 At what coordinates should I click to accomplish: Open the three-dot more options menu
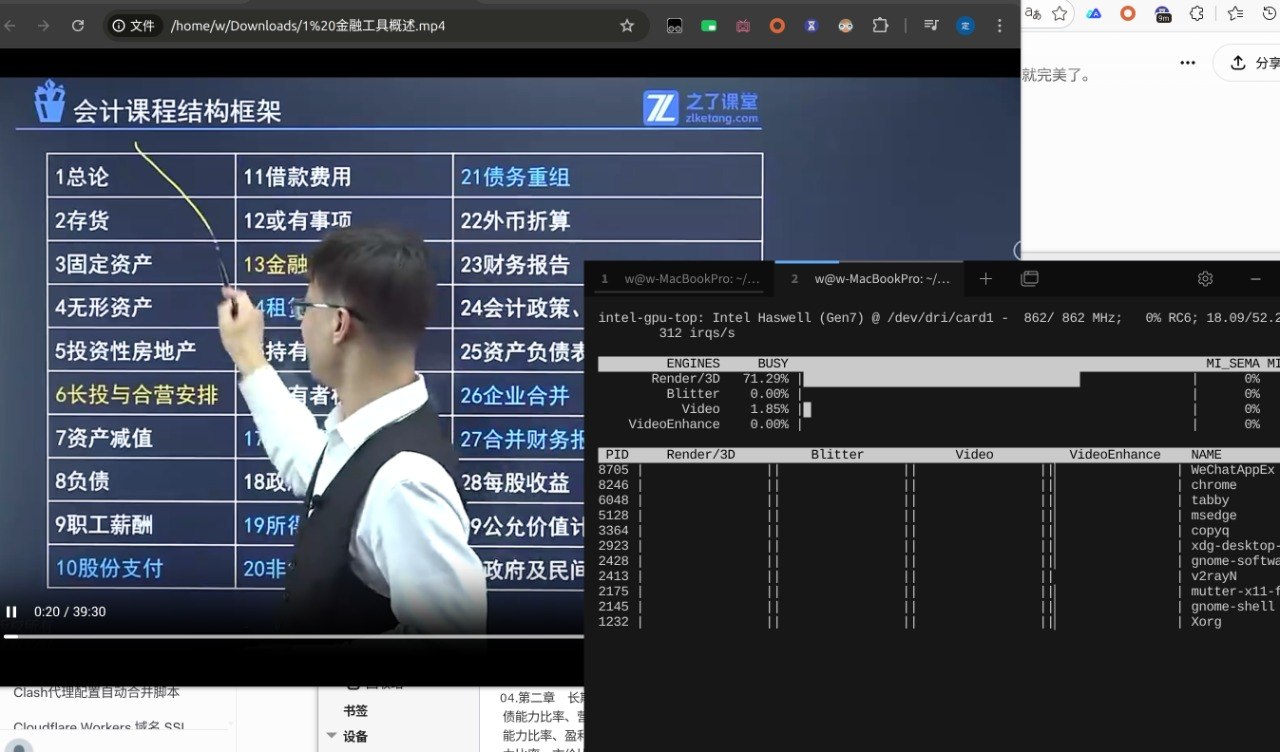click(1187, 63)
